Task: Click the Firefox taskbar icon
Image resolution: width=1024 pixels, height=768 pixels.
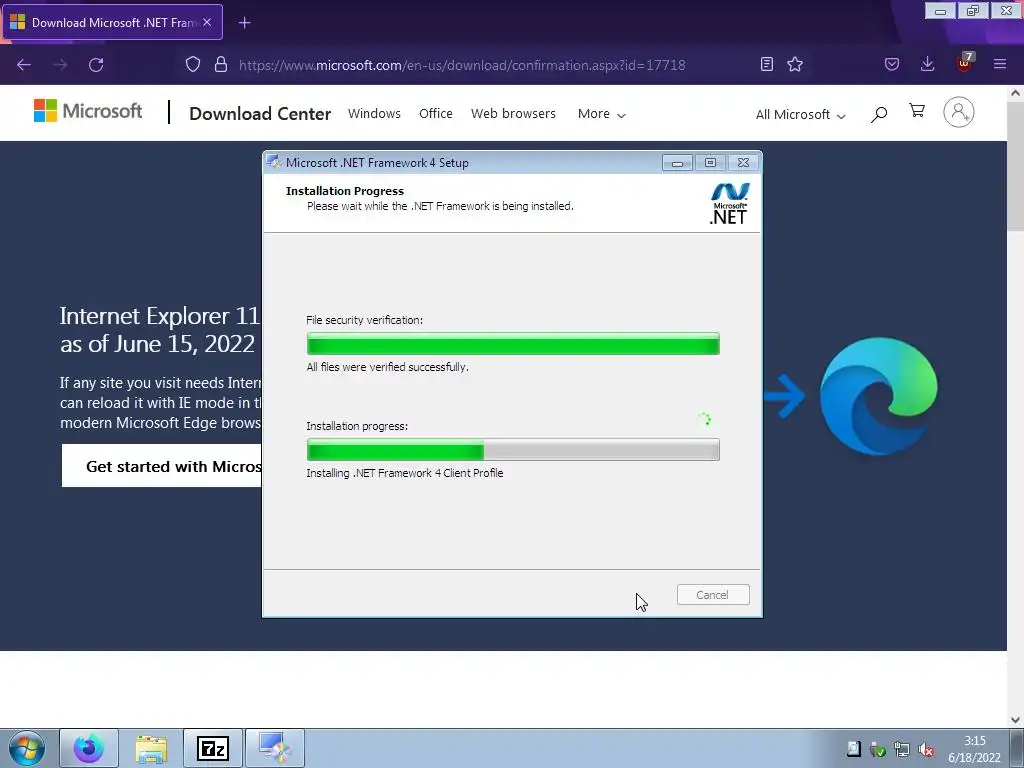Action: 89,748
